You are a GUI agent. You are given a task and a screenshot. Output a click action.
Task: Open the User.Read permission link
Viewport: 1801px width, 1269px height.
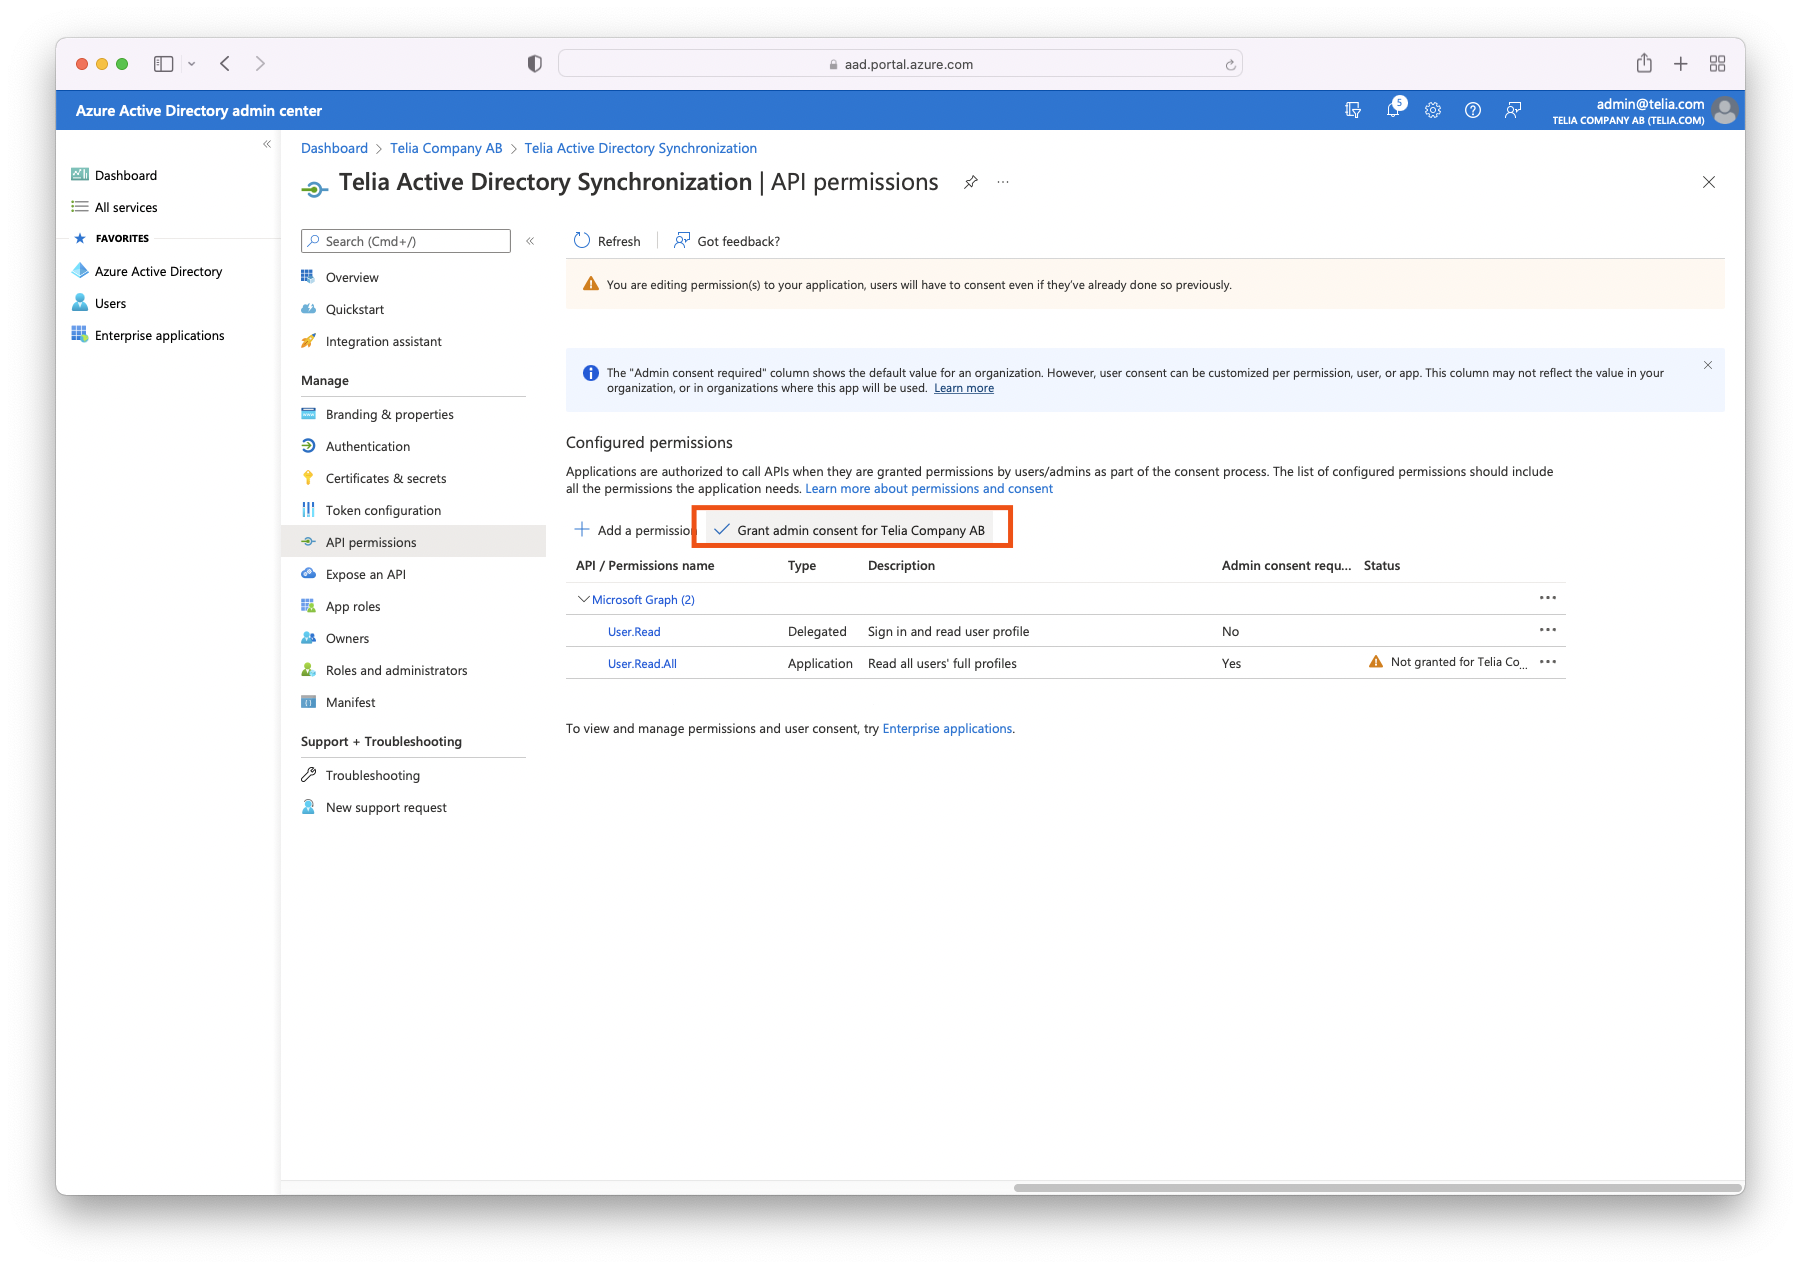[x=634, y=632]
